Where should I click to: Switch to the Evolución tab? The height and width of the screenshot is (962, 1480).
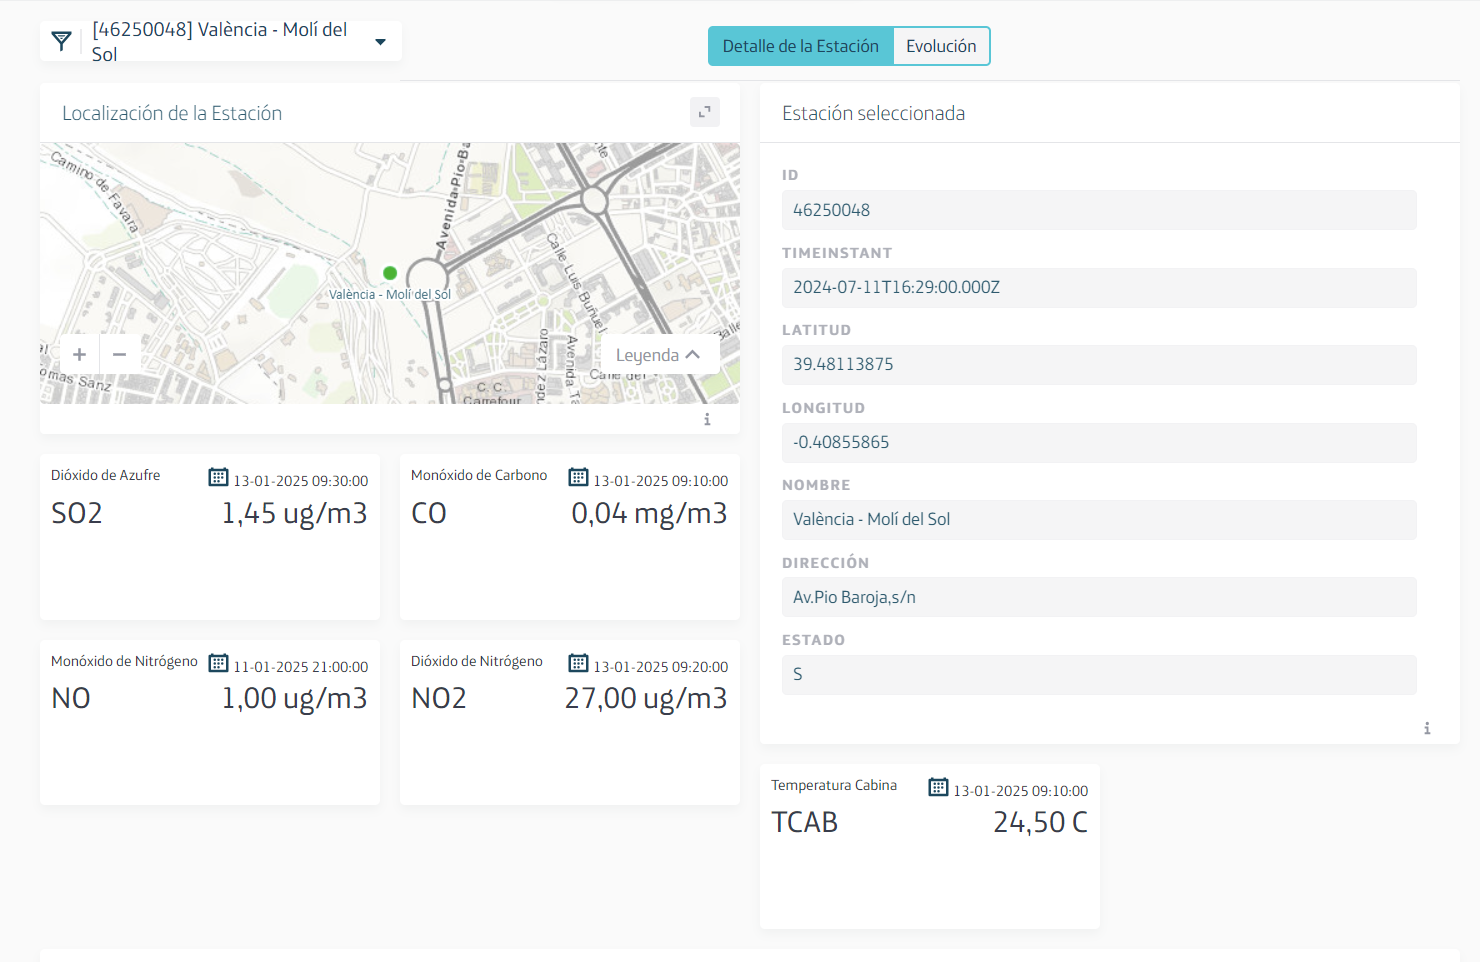point(941,46)
